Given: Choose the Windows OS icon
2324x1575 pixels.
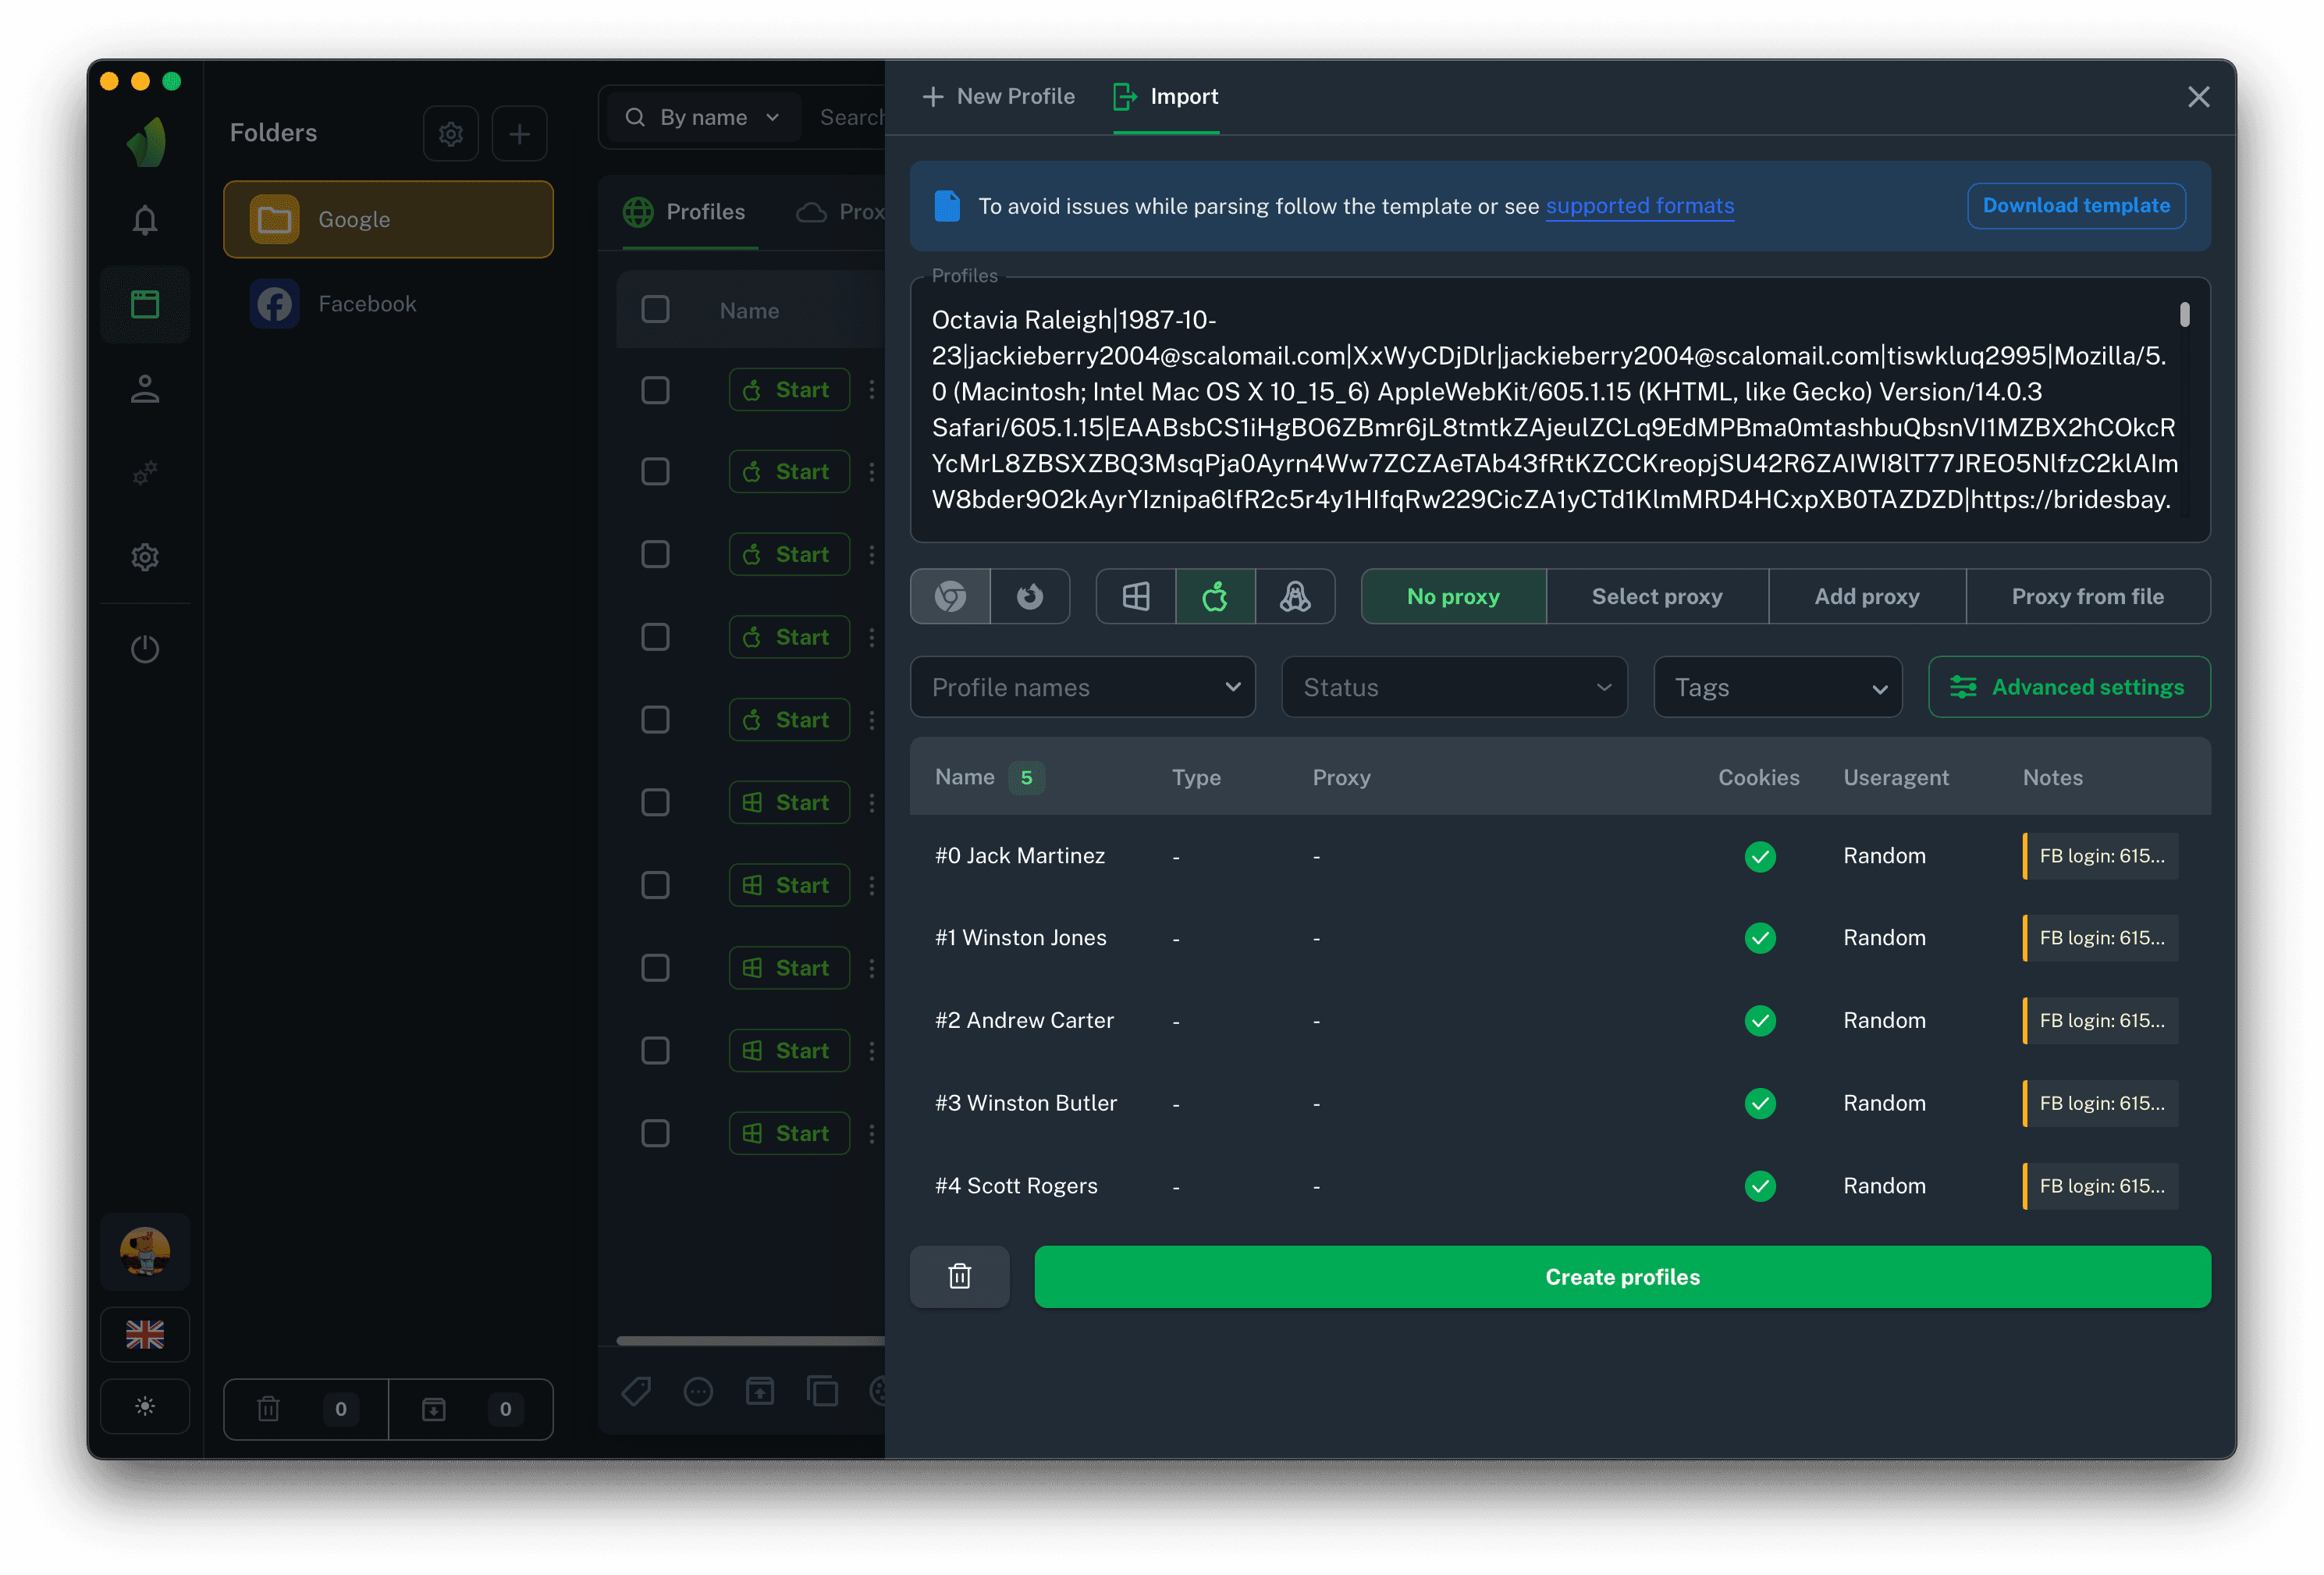Looking at the screenshot, I should (x=1136, y=597).
